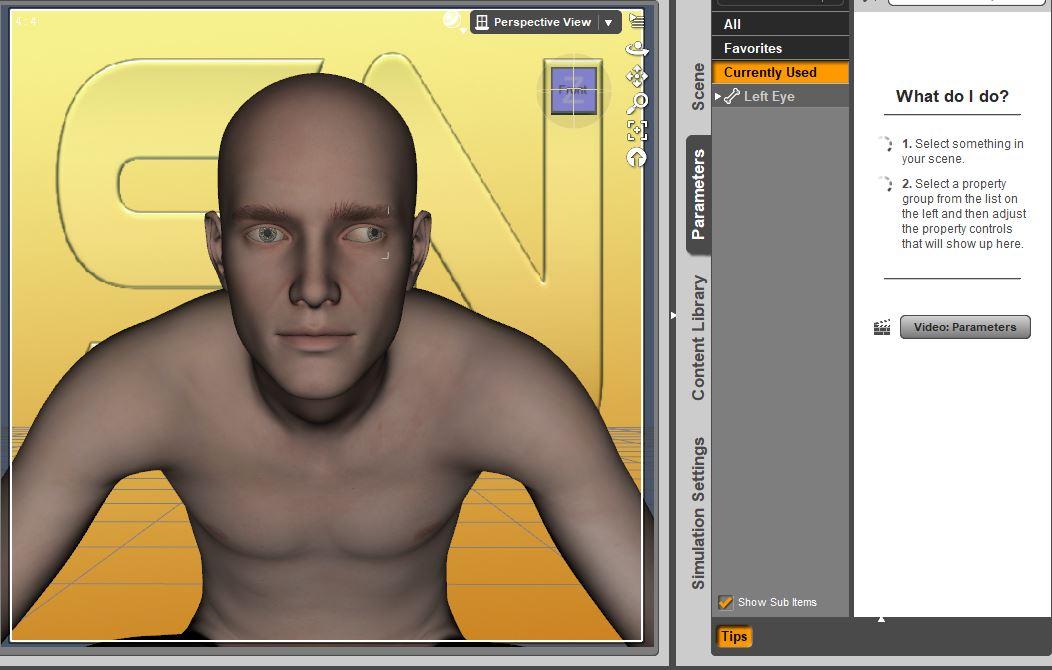Click the 'Select a property group' tip text

click(x=963, y=214)
